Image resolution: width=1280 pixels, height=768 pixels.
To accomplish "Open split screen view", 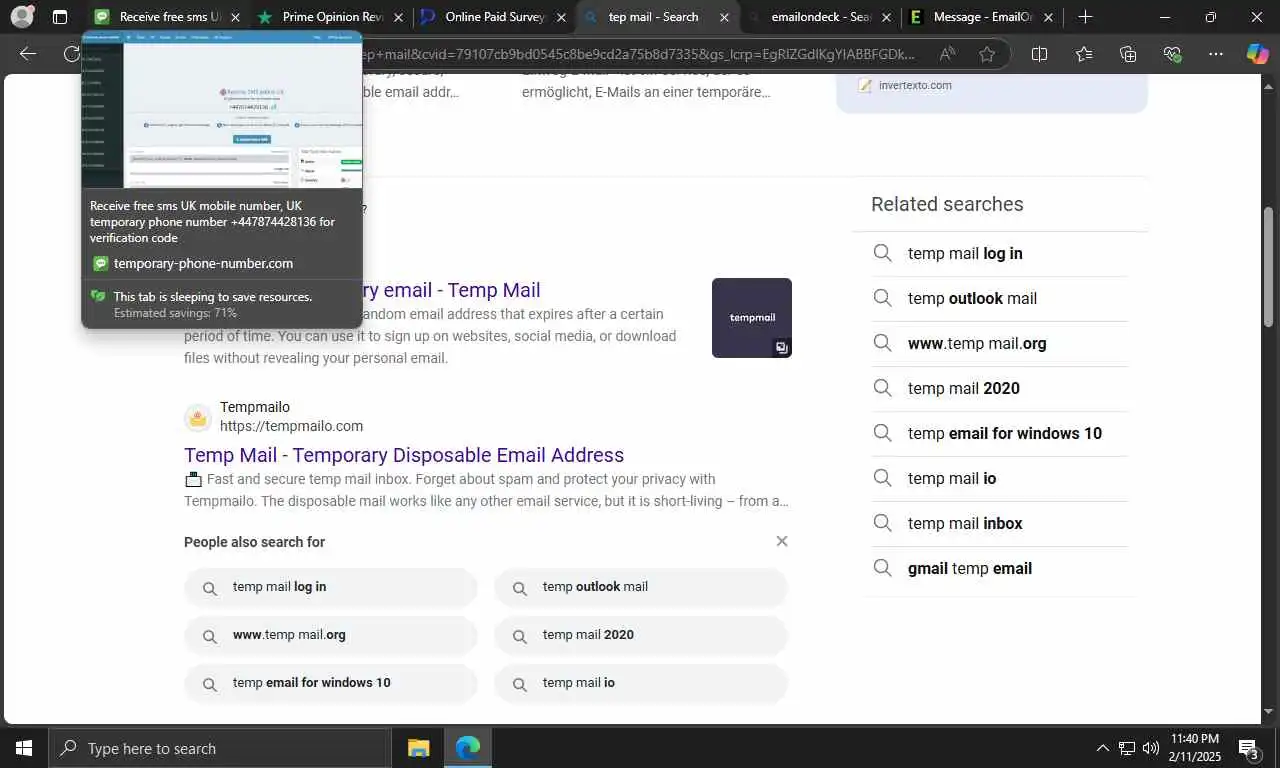I will pos(1039,54).
